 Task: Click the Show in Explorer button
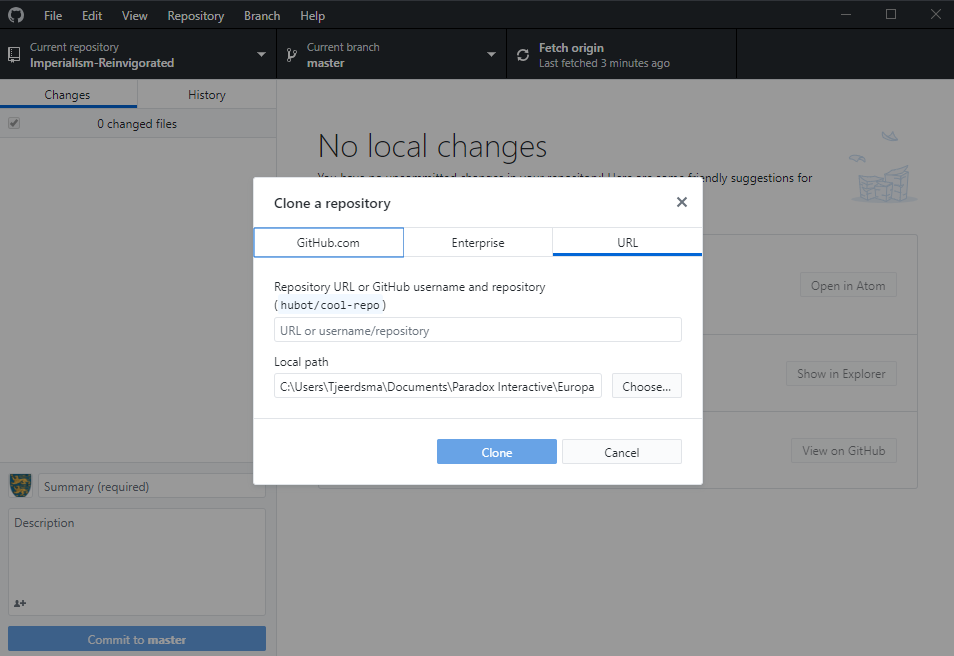coord(841,373)
